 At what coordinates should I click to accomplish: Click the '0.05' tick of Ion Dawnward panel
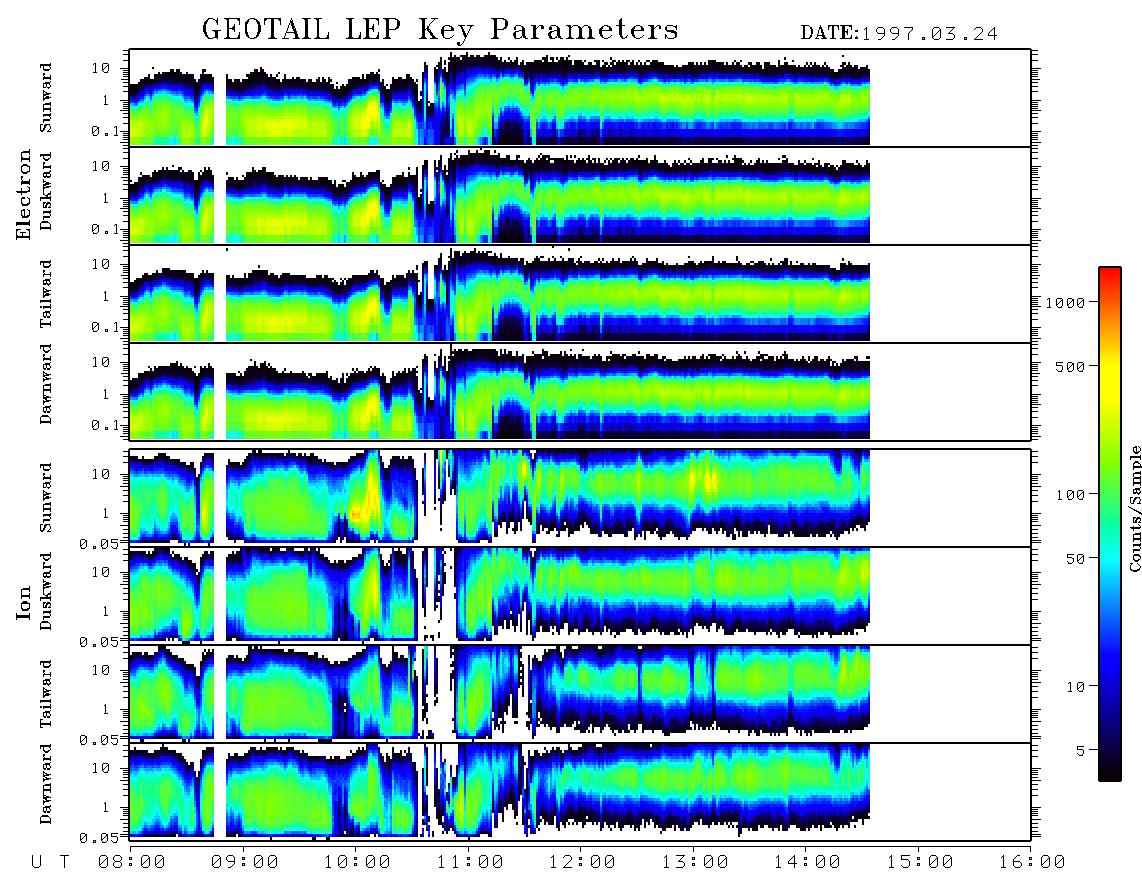98,838
